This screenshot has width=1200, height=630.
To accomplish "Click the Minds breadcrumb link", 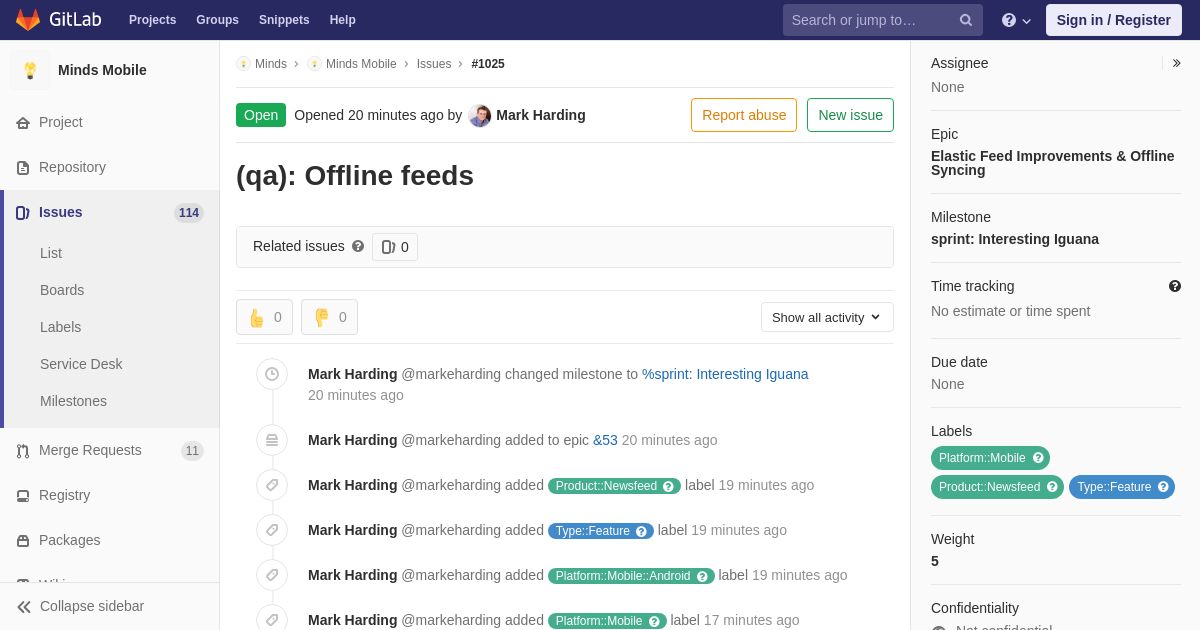I will (x=271, y=64).
